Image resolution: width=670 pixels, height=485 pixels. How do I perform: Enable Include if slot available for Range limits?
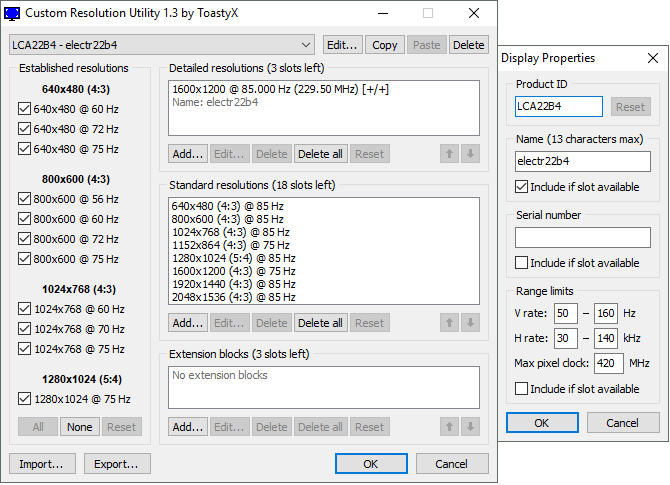point(523,388)
